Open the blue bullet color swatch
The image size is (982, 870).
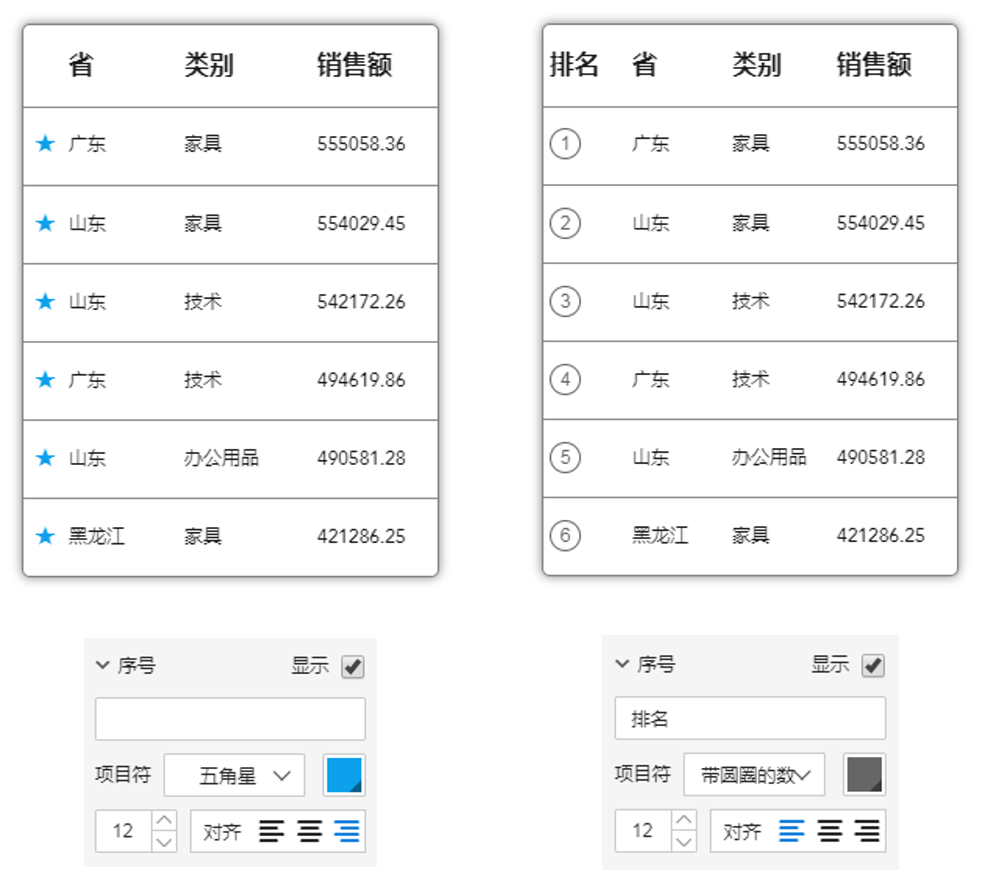344,775
